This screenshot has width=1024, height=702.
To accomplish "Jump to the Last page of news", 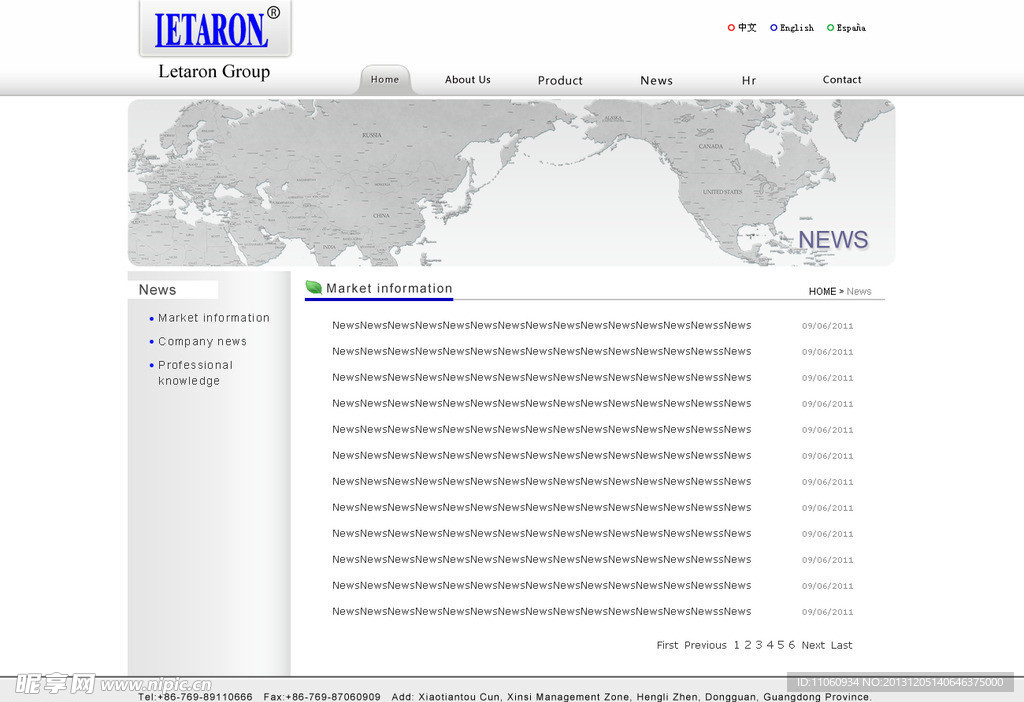I will [841, 645].
